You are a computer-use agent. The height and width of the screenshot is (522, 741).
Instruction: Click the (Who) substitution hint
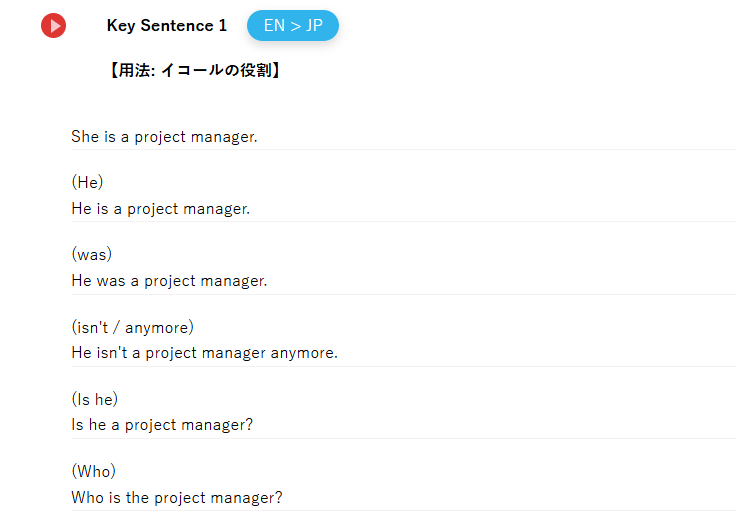coord(93,471)
